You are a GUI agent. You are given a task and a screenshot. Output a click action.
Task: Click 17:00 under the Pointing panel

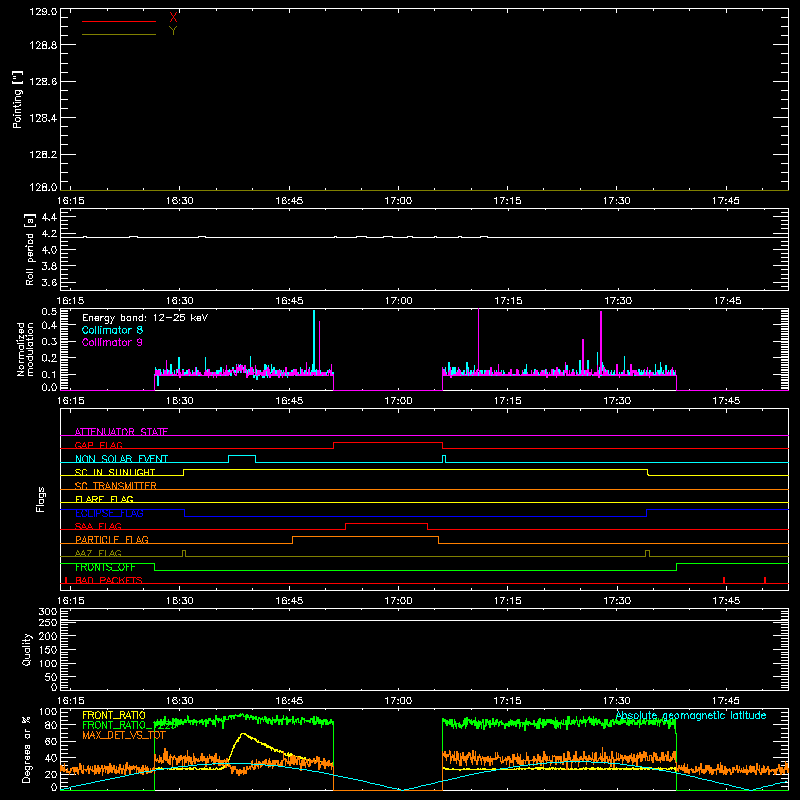[x=398, y=201]
